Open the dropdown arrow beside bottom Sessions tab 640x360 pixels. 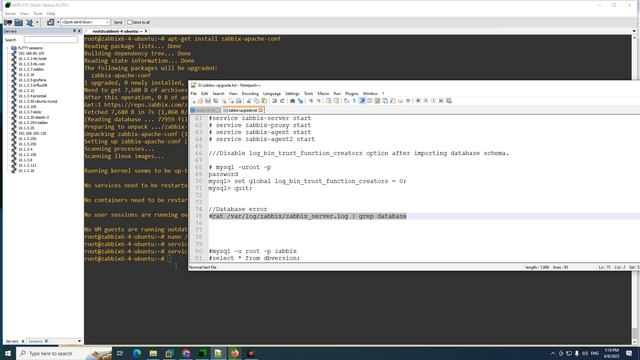tap(79, 341)
